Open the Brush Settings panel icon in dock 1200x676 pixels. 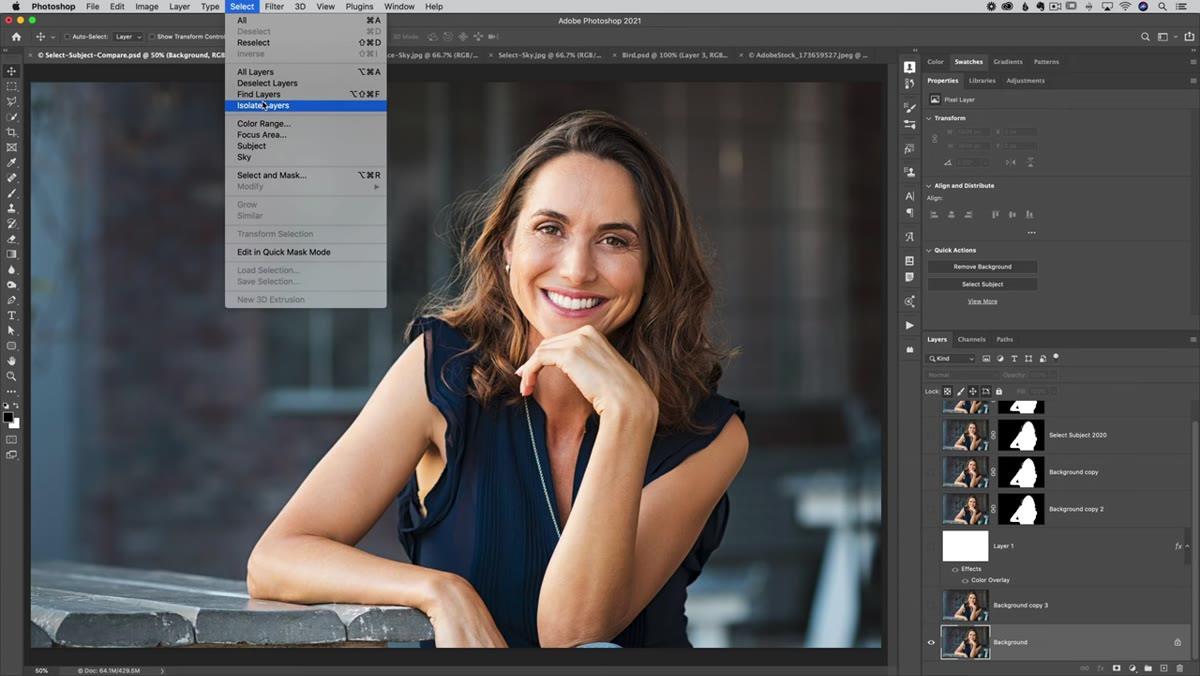click(909, 108)
